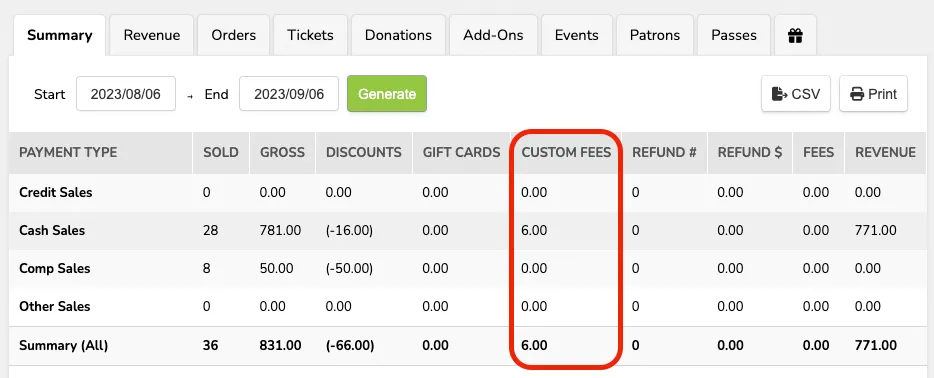The height and width of the screenshot is (378, 934).
Task: Click the GIFT CARDS column header
Action: point(462,152)
